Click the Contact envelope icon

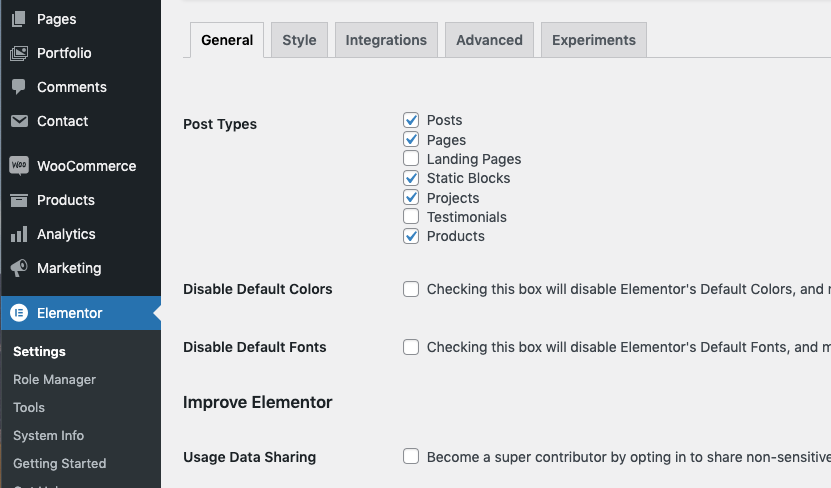(19, 121)
